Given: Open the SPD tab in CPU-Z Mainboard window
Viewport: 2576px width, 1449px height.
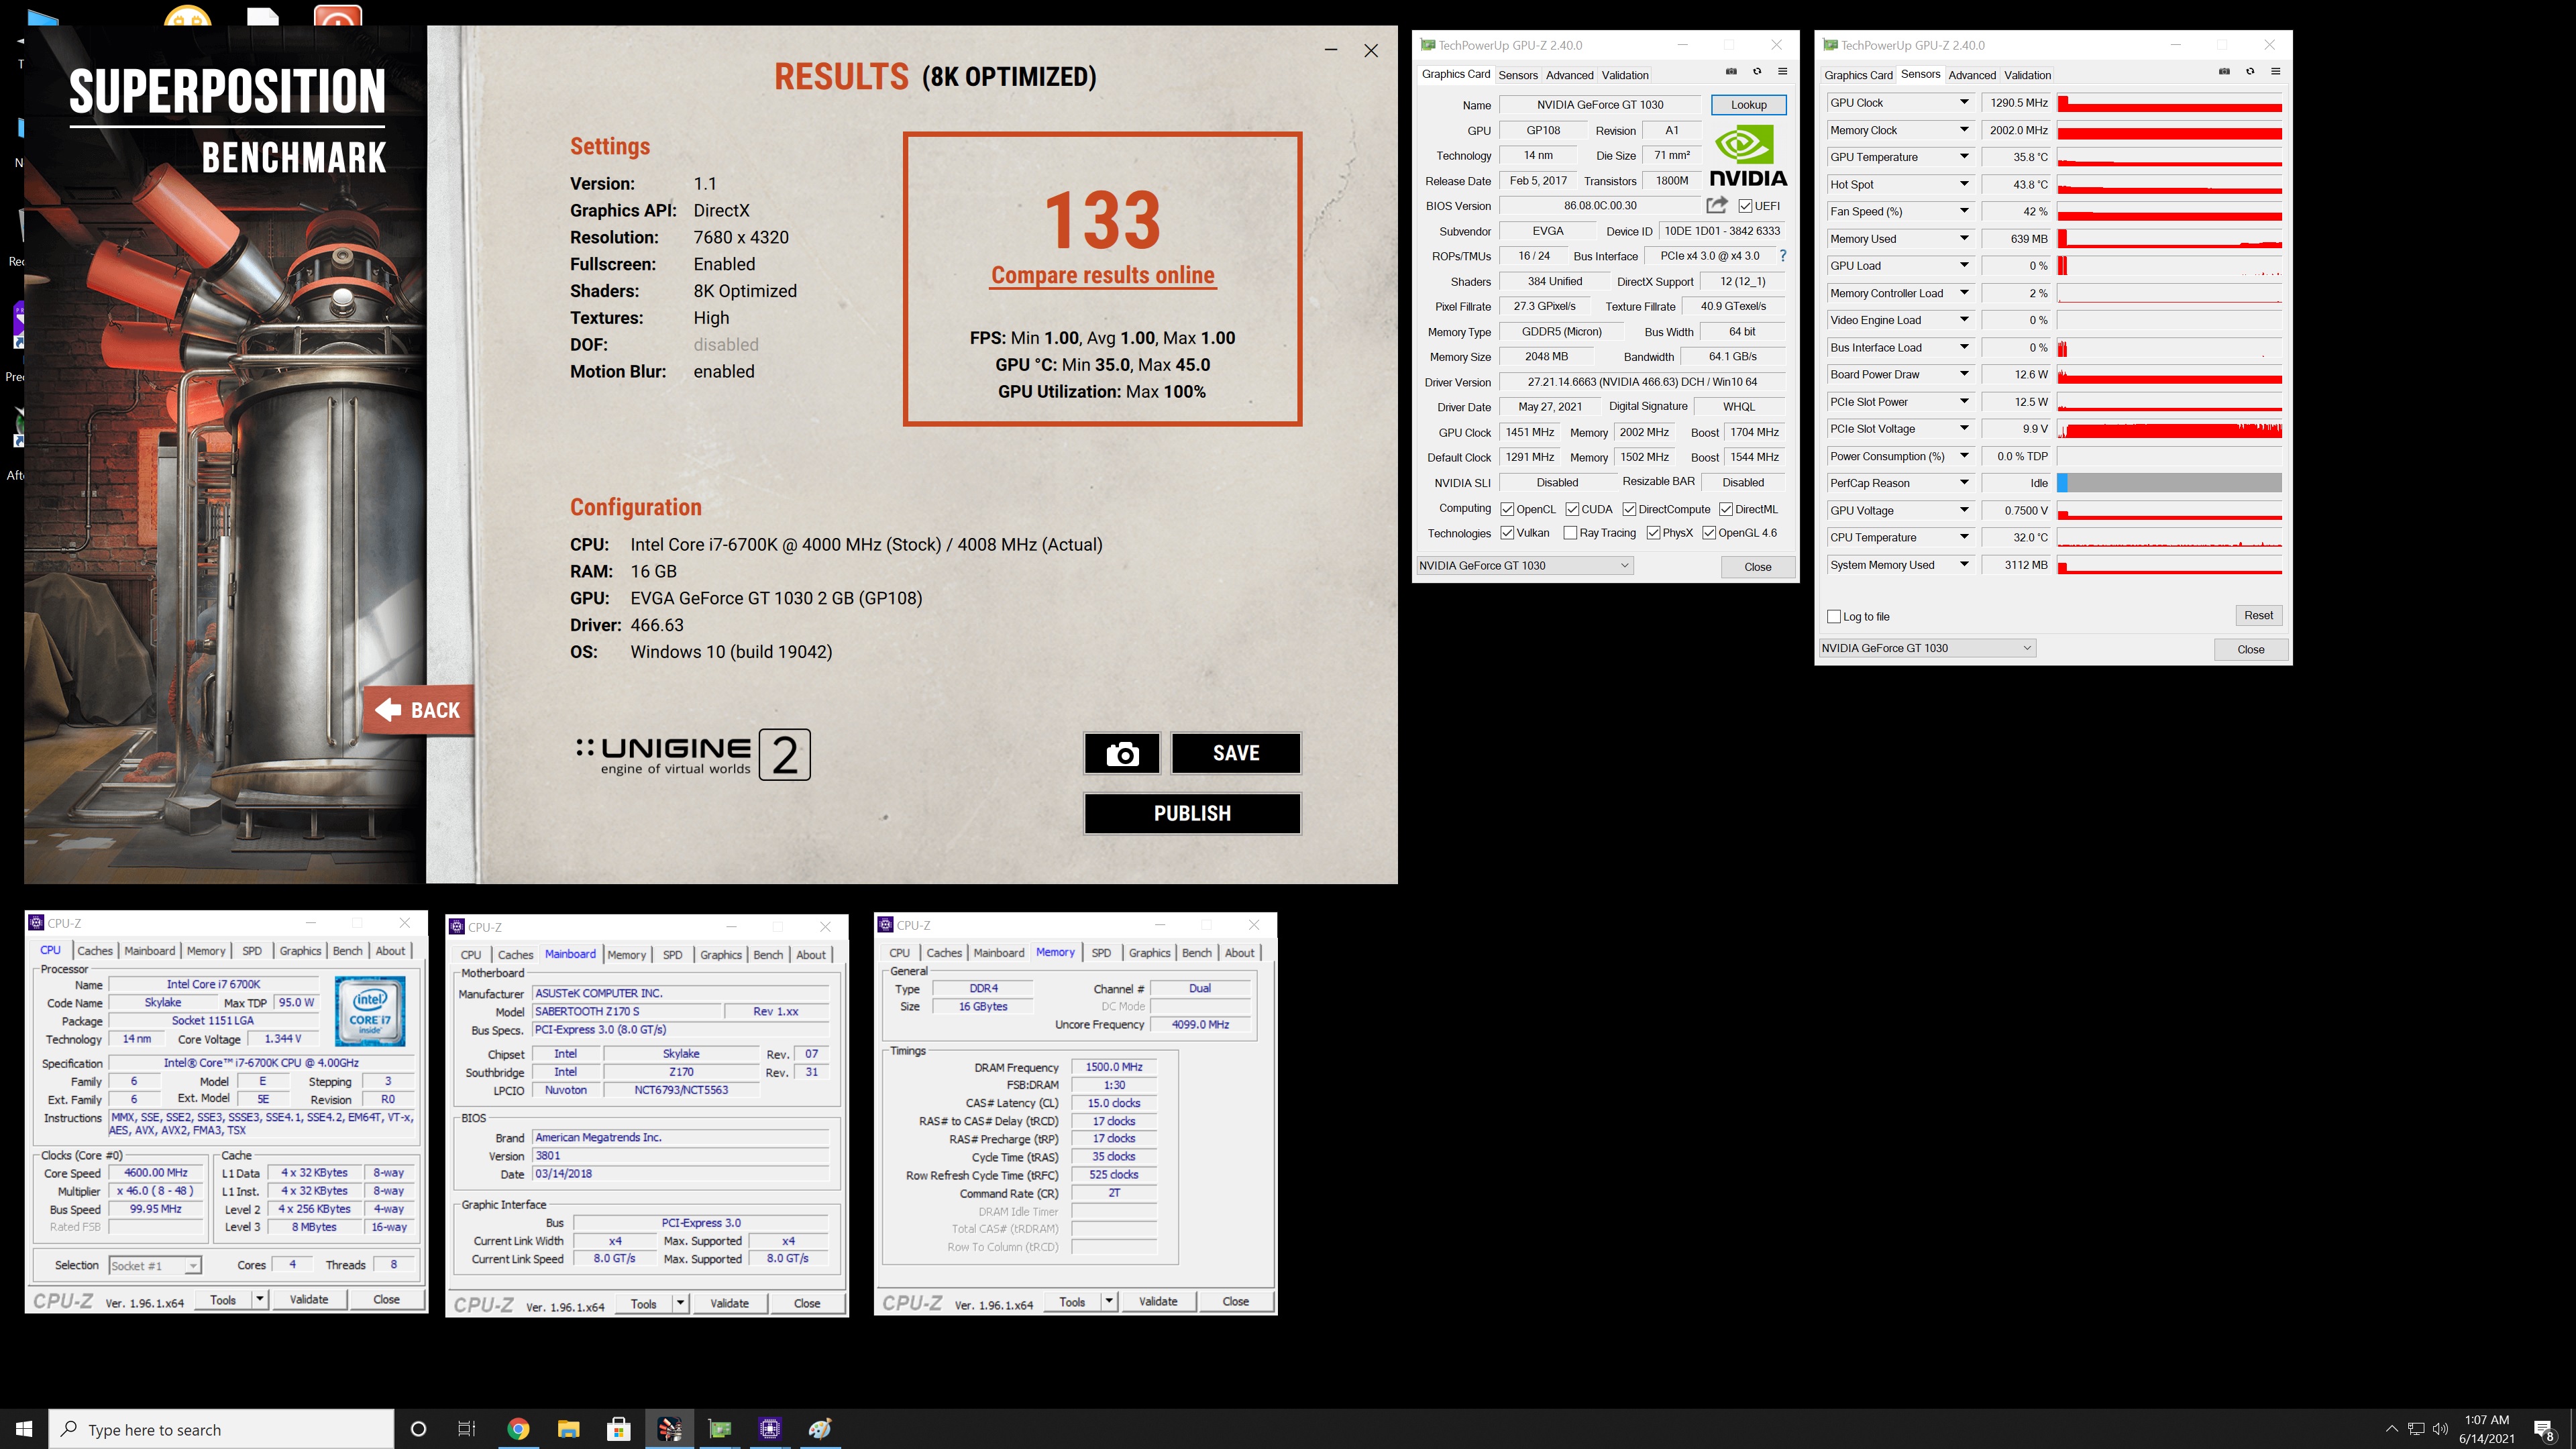Looking at the screenshot, I should (673, 955).
